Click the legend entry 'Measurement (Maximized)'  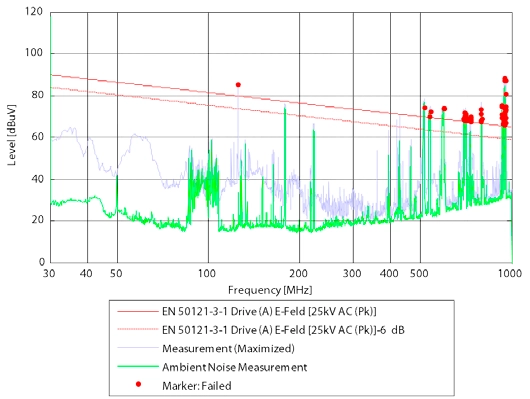(228, 348)
